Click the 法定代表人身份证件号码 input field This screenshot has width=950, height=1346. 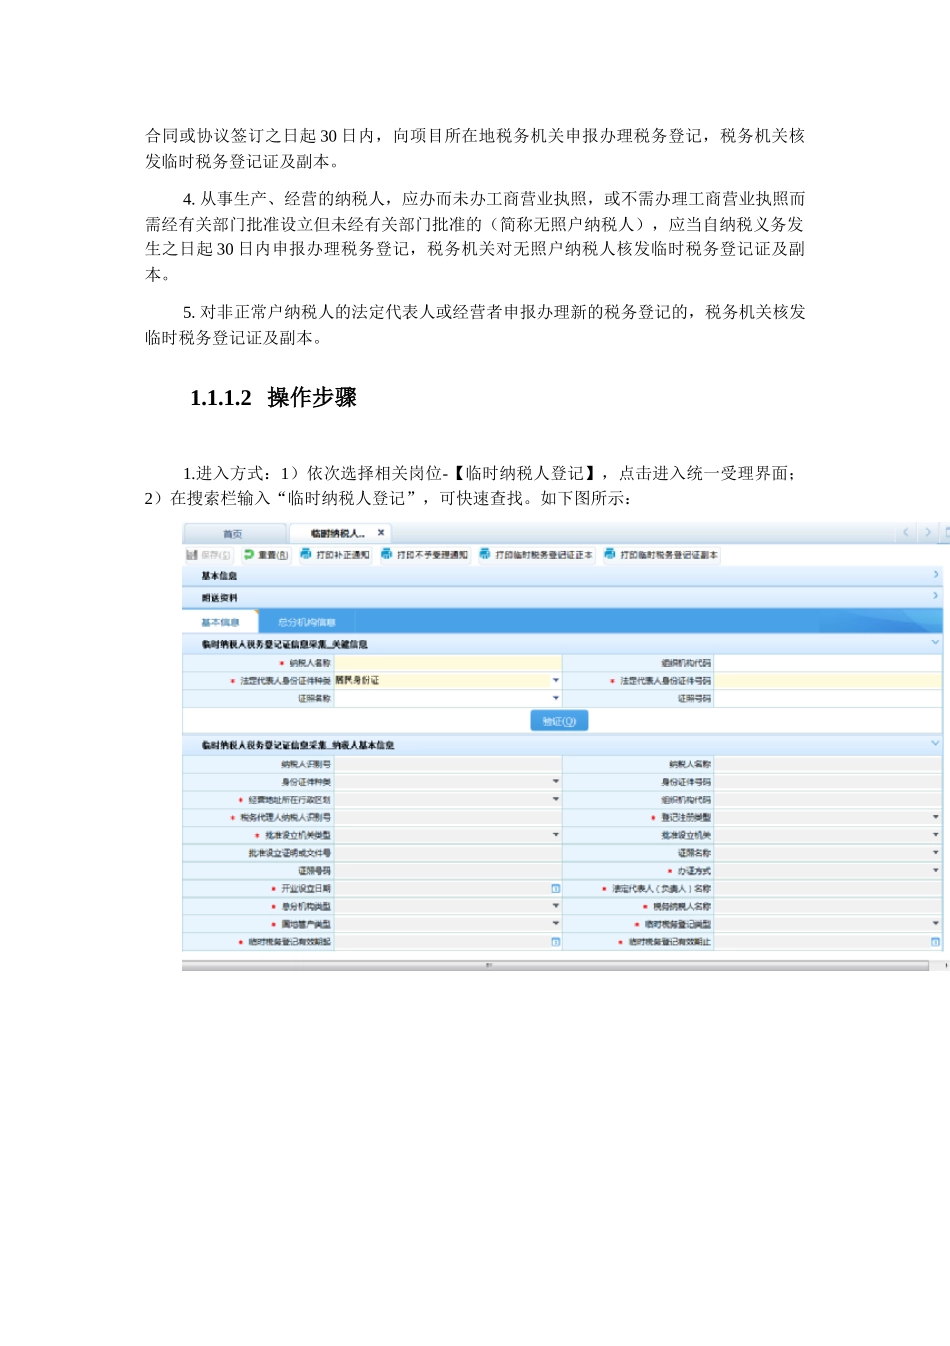click(828, 681)
